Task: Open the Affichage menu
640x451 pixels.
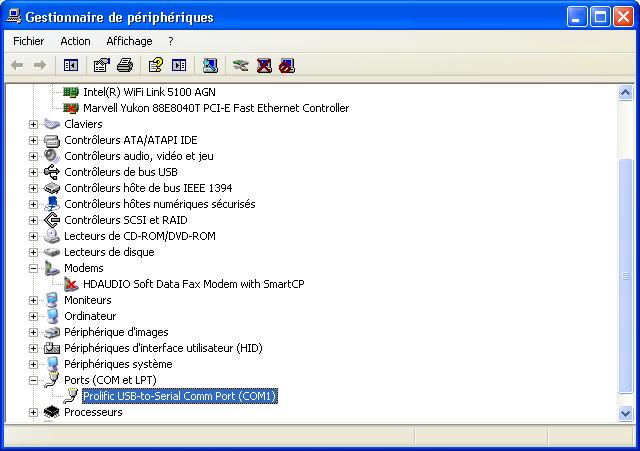Action: pyautogui.click(x=129, y=41)
